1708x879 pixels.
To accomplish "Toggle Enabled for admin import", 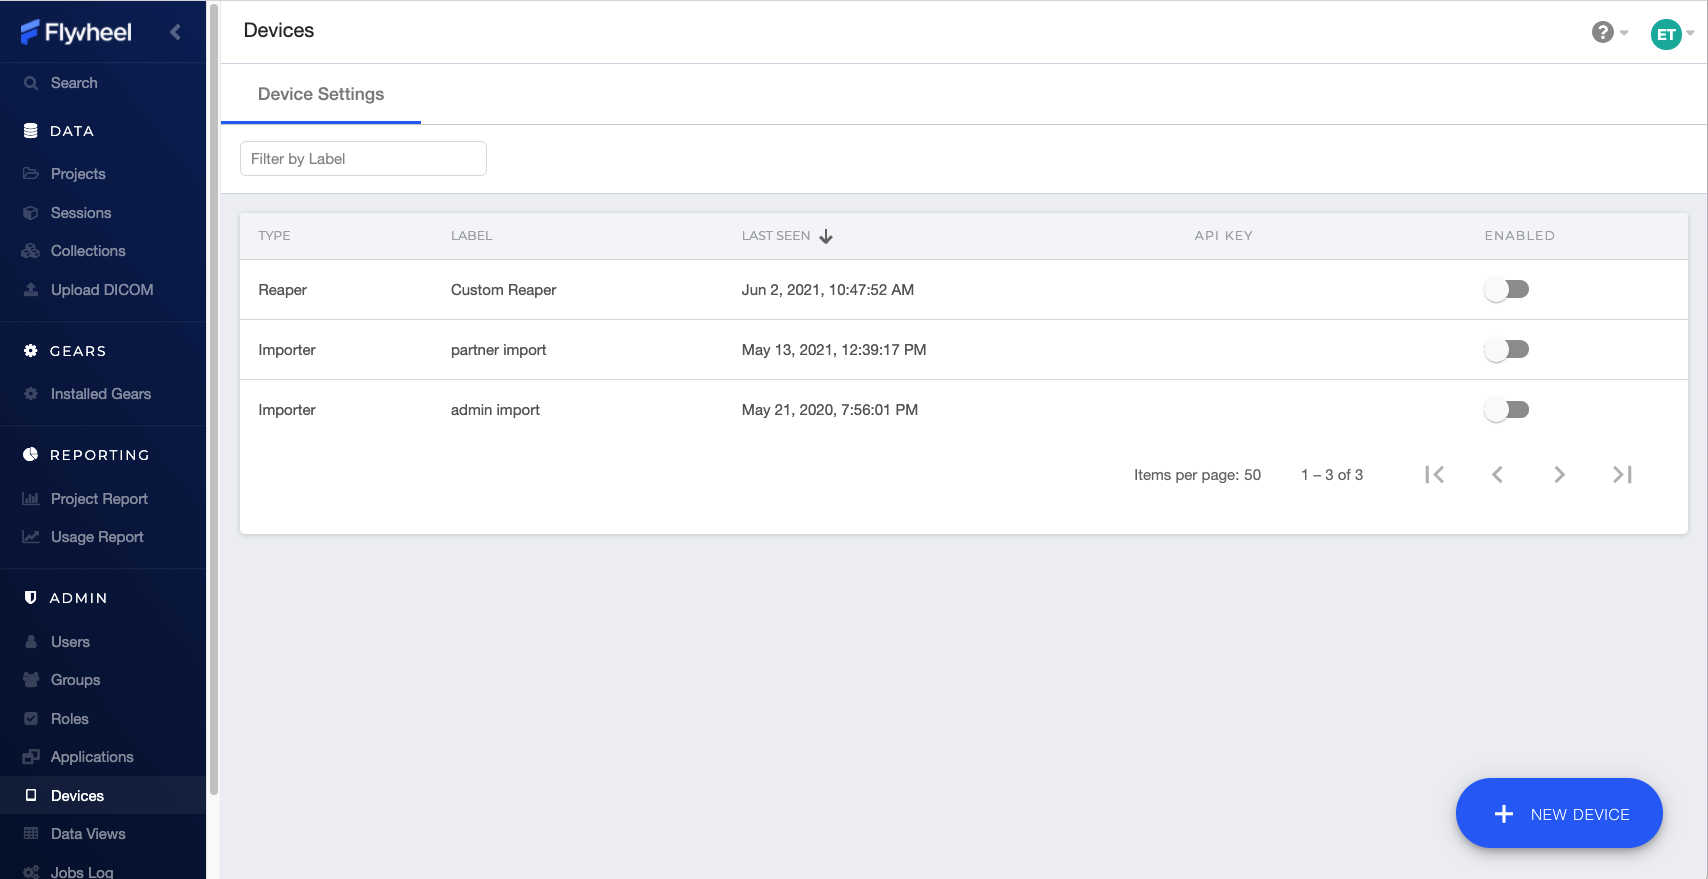I will (x=1507, y=410).
